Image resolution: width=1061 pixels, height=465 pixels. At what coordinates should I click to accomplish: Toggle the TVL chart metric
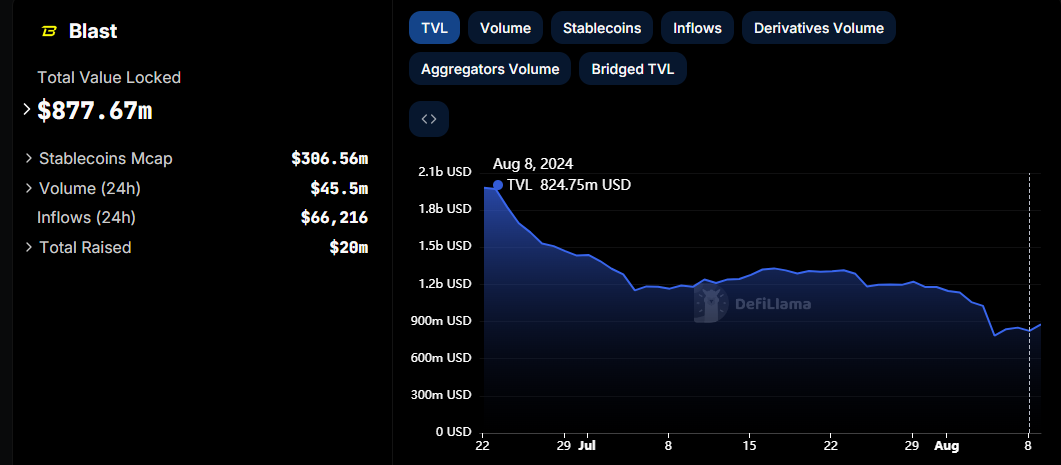(x=434, y=28)
